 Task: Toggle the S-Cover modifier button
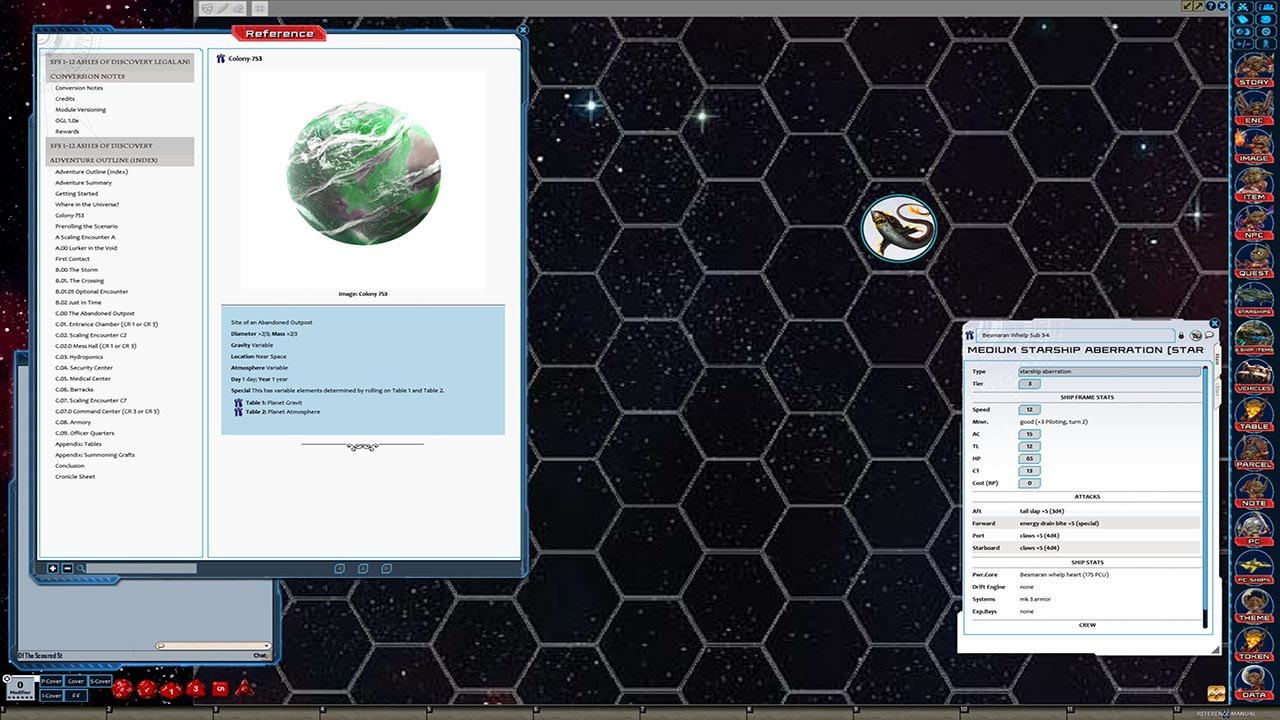(100, 681)
